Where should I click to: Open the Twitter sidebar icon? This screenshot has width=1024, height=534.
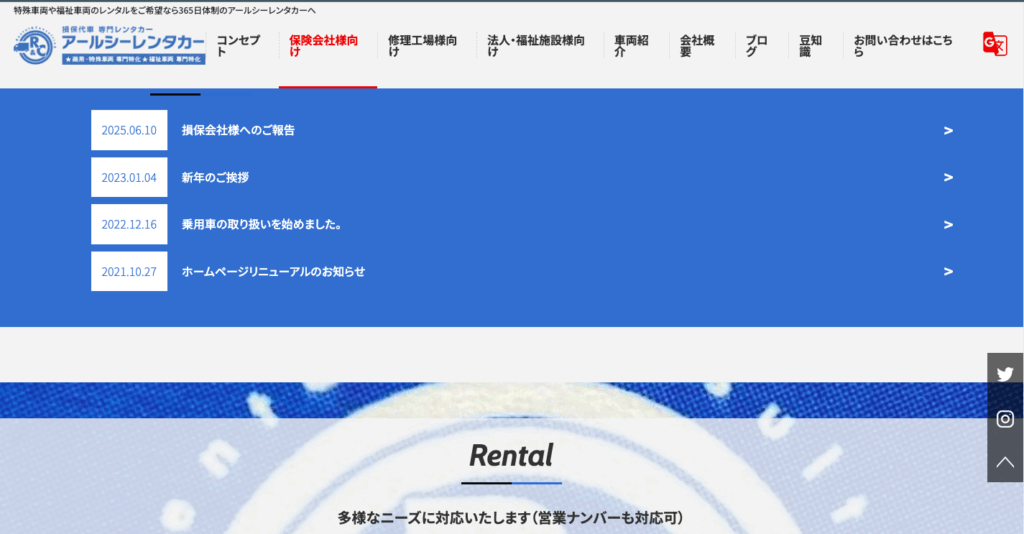pos(1005,374)
